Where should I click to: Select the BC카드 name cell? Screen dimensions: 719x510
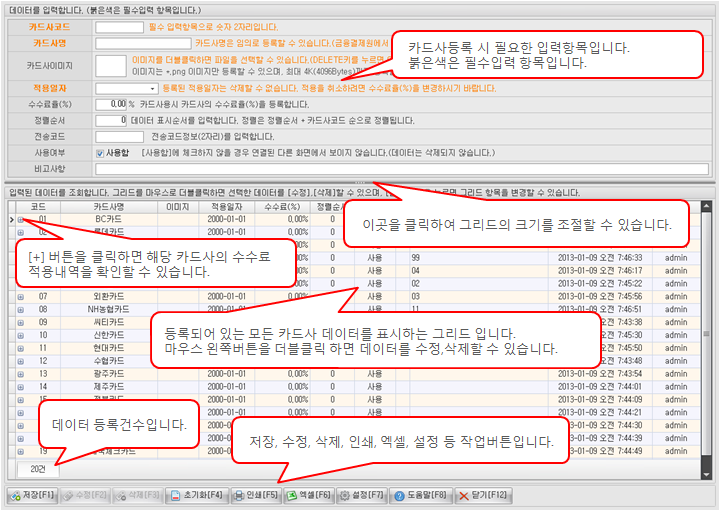coord(109,219)
